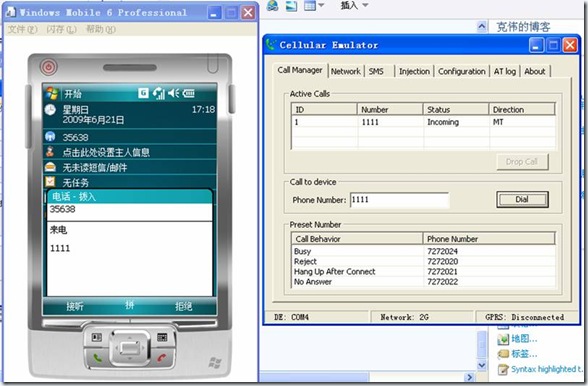Click the center d-pad button on device
This screenshot has height=386, width=588.
(130, 348)
